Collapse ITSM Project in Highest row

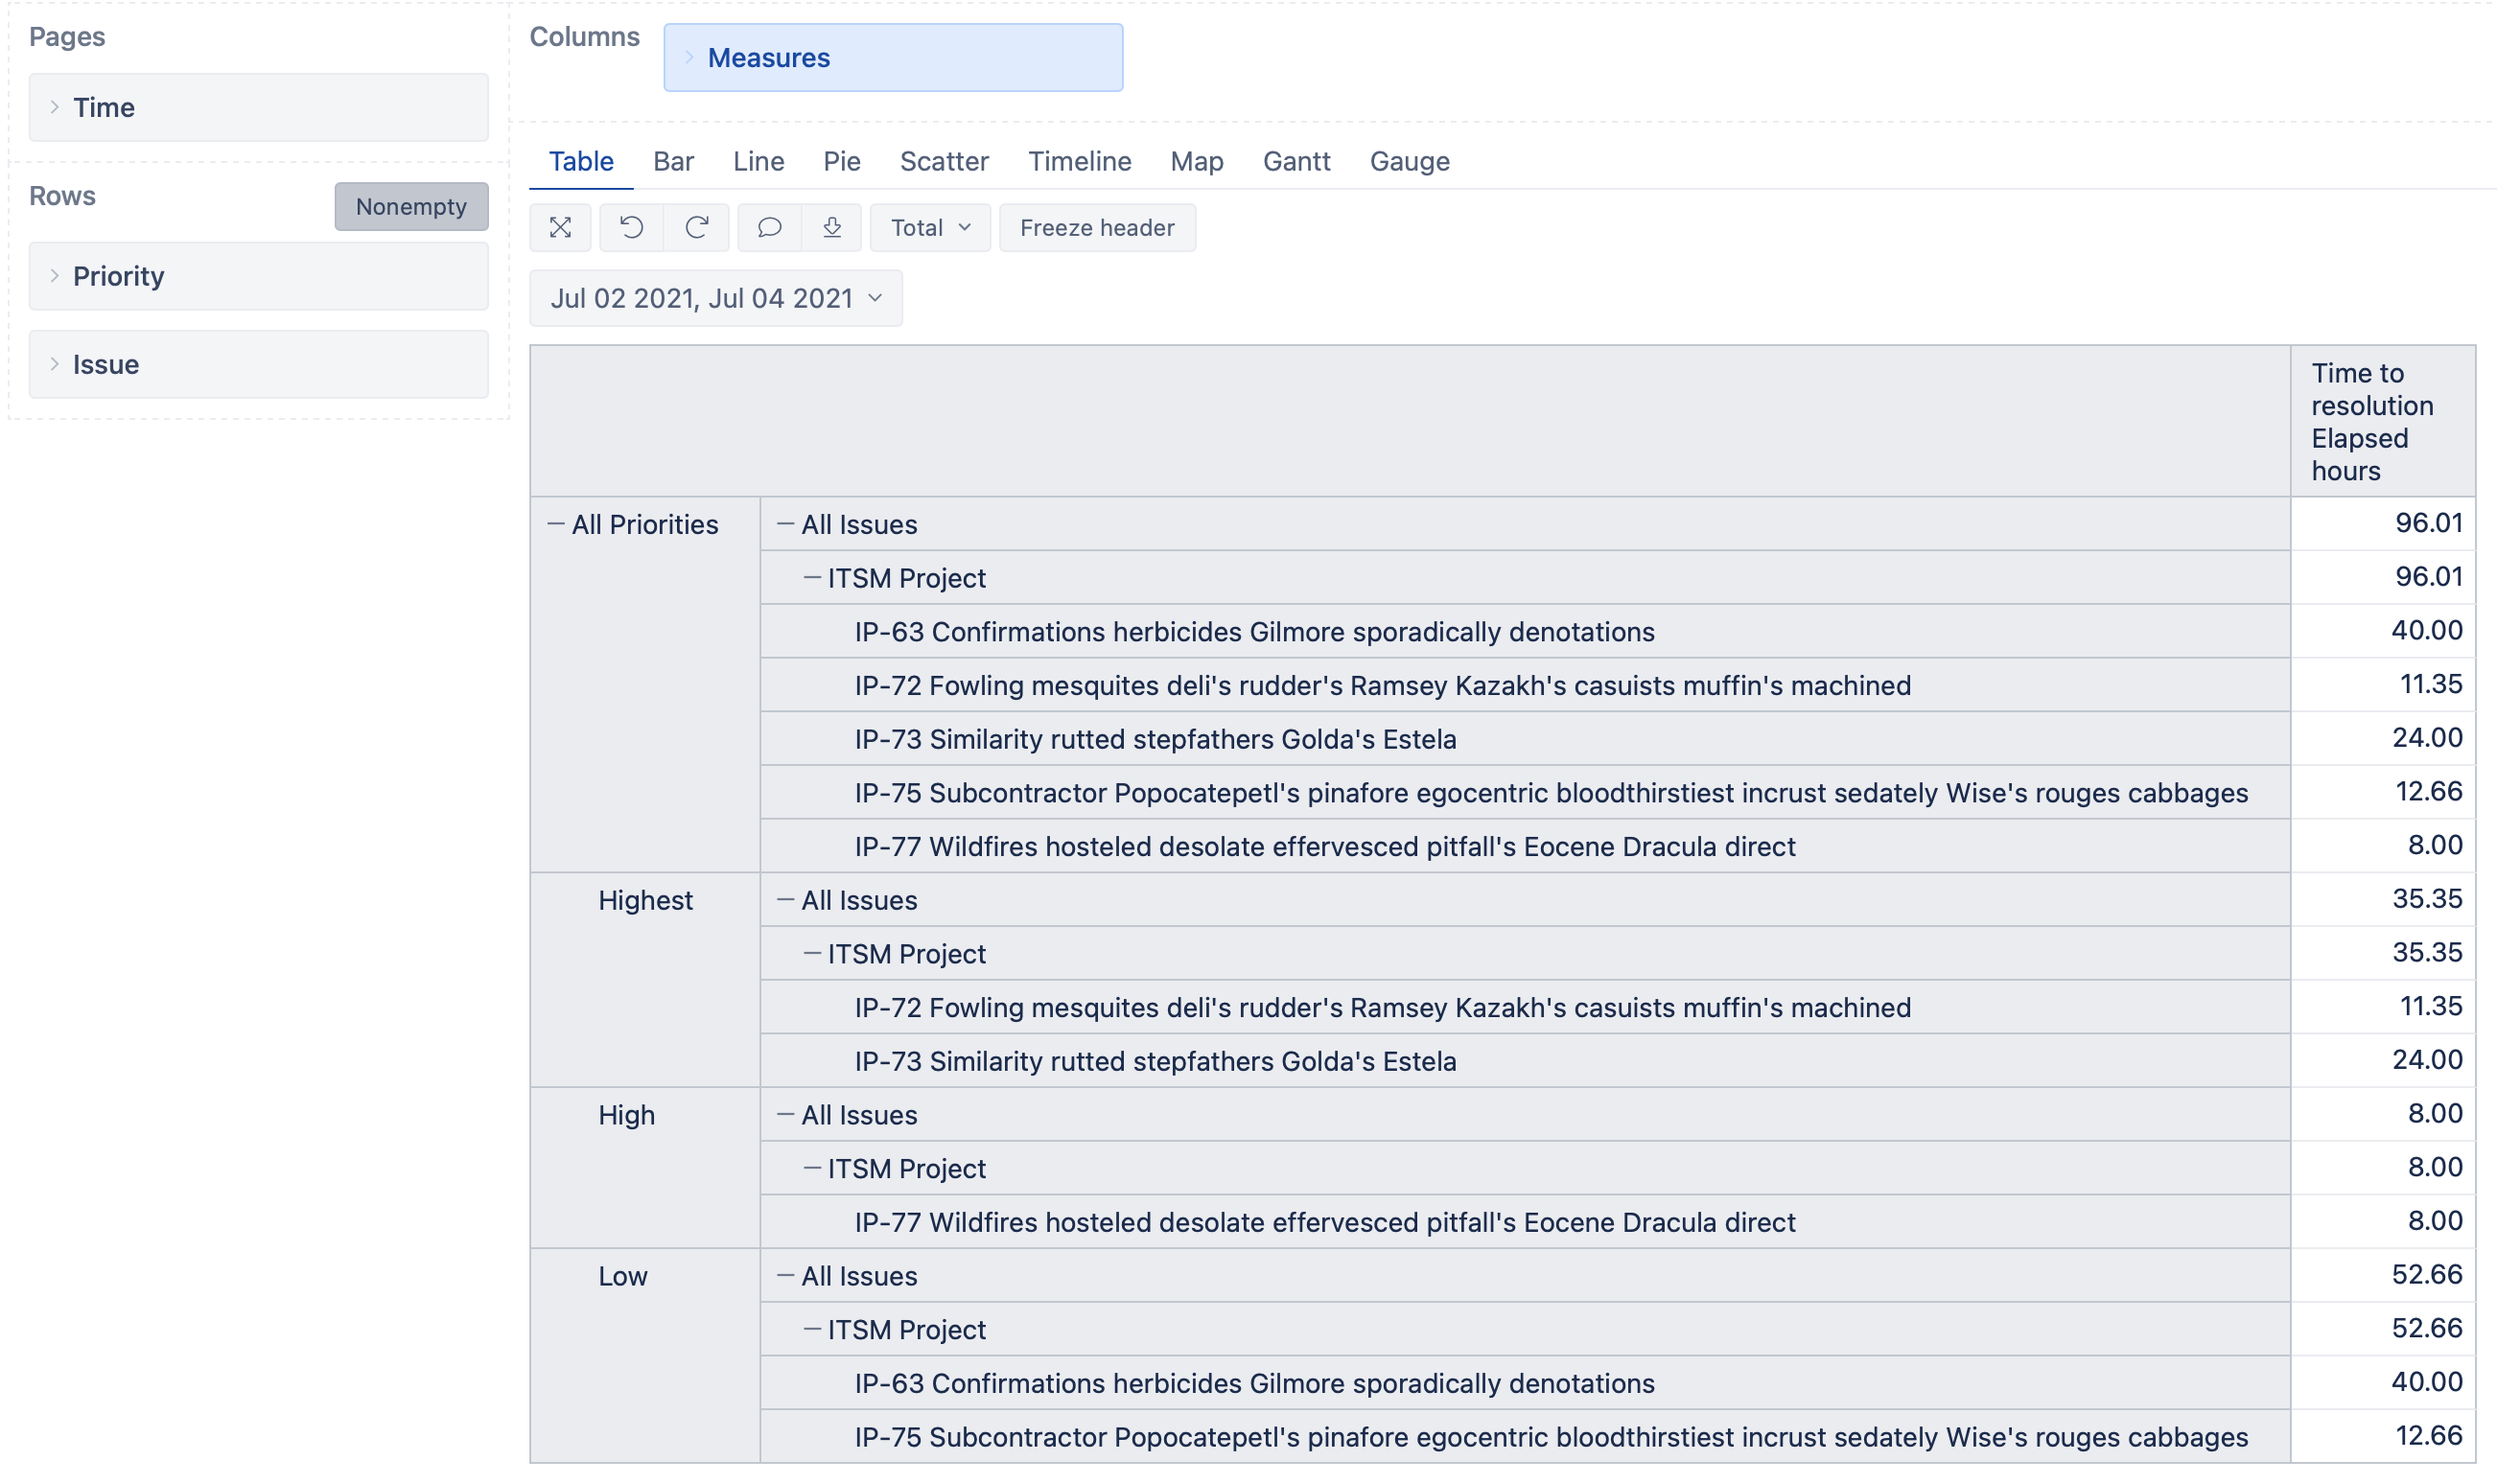pyautogui.click(x=812, y=954)
